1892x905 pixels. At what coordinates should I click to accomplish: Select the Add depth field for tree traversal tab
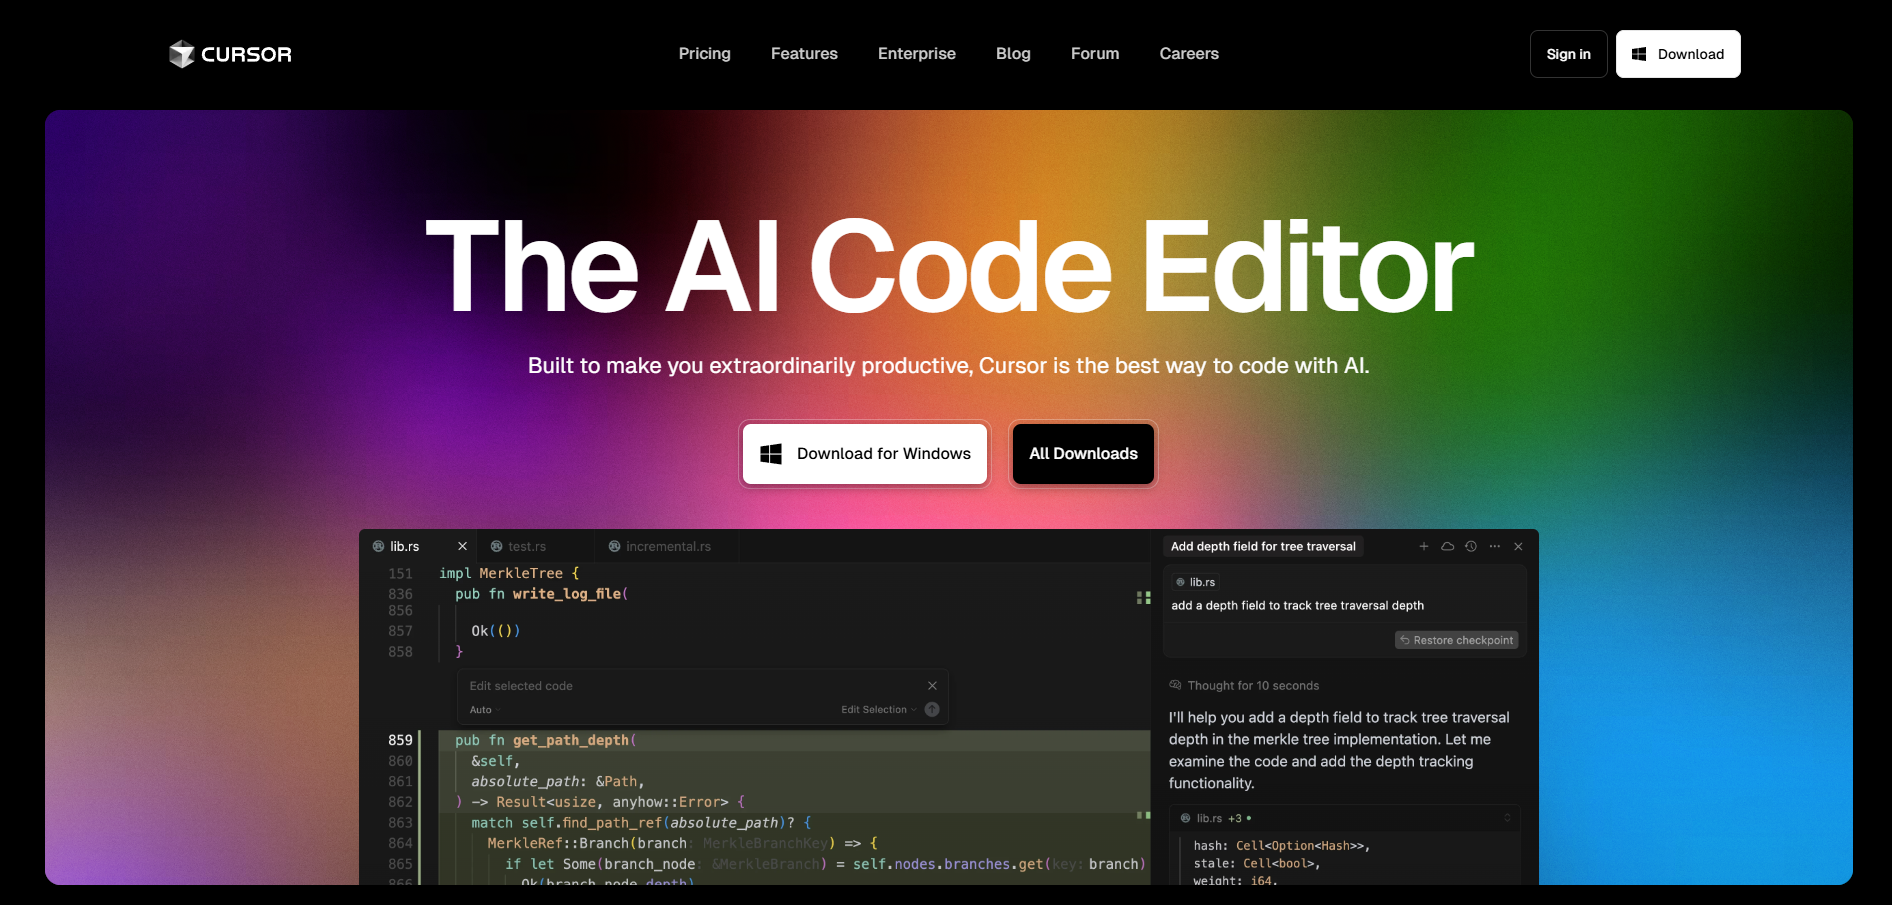(1263, 546)
